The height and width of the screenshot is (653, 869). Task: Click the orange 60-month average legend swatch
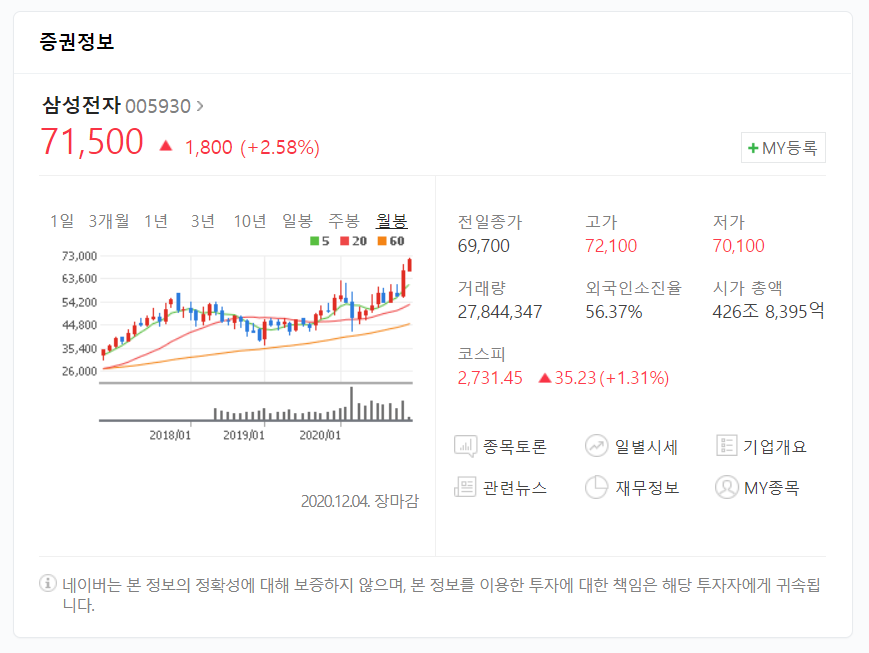click(382, 241)
